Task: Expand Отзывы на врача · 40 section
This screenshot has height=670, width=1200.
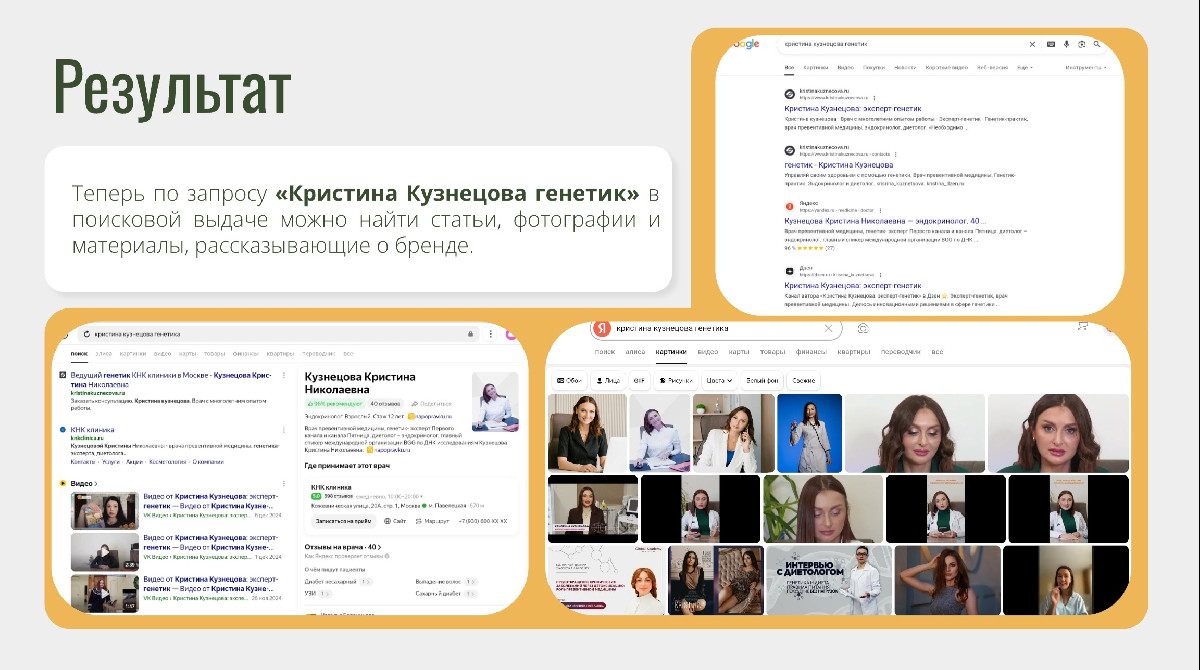Action: pos(343,547)
